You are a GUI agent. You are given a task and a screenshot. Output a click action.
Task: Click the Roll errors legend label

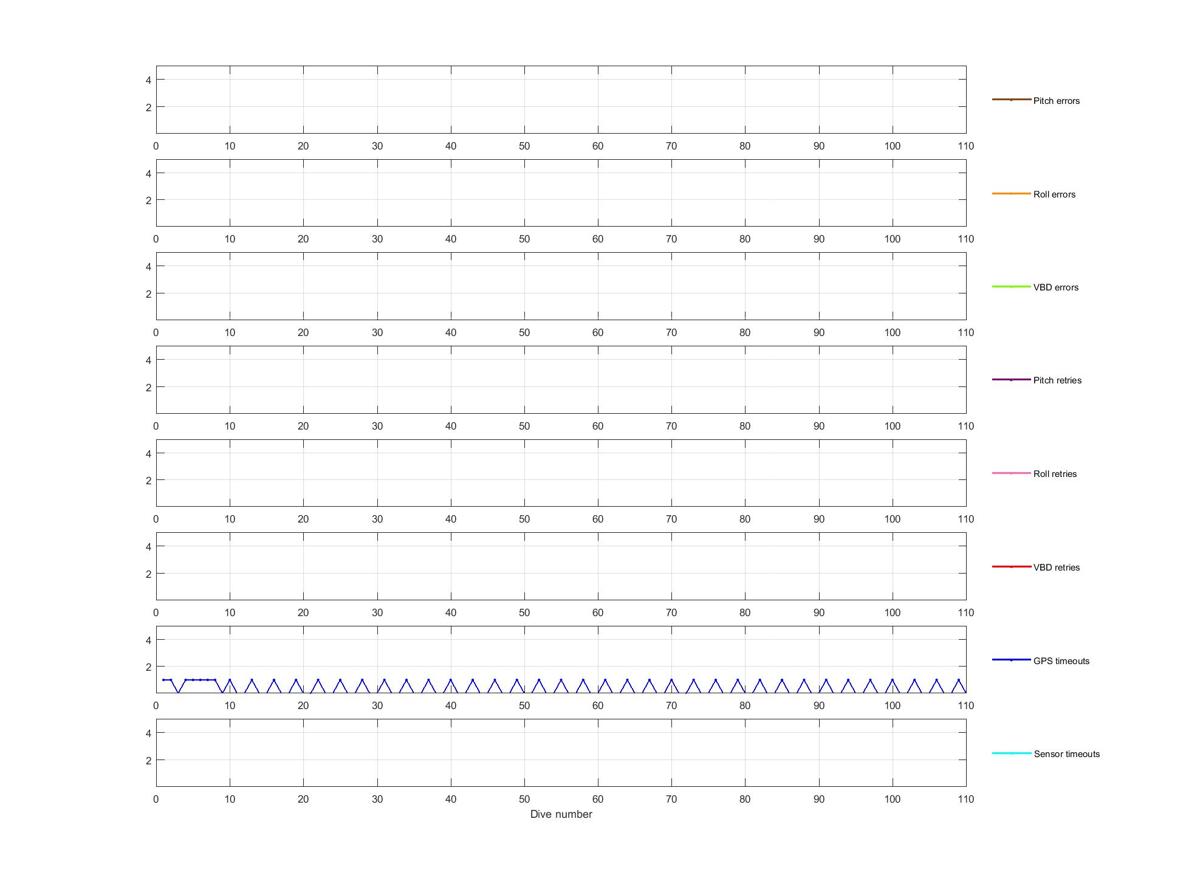tap(1054, 194)
